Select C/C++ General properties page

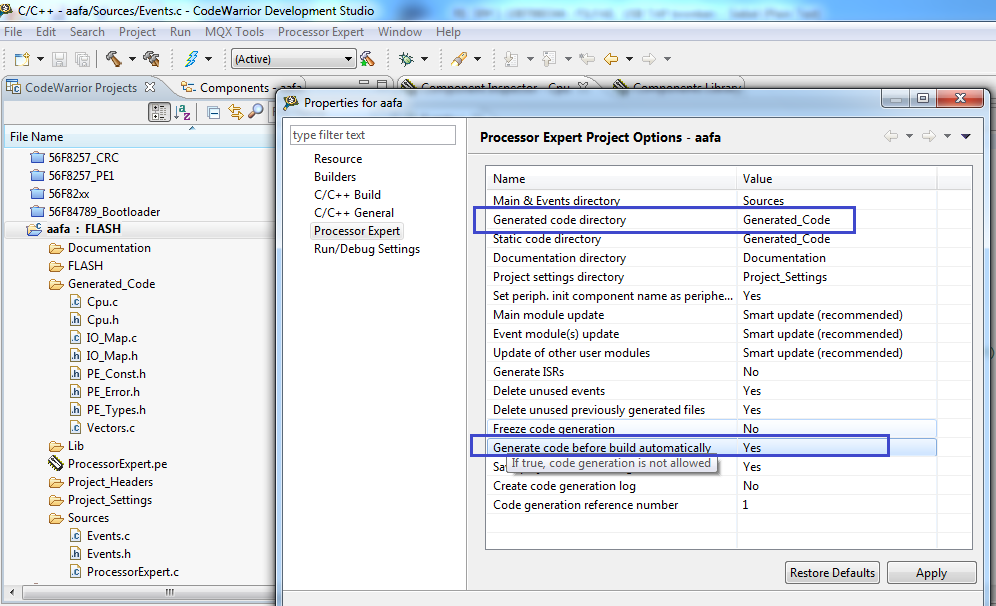(x=354, y=213)
